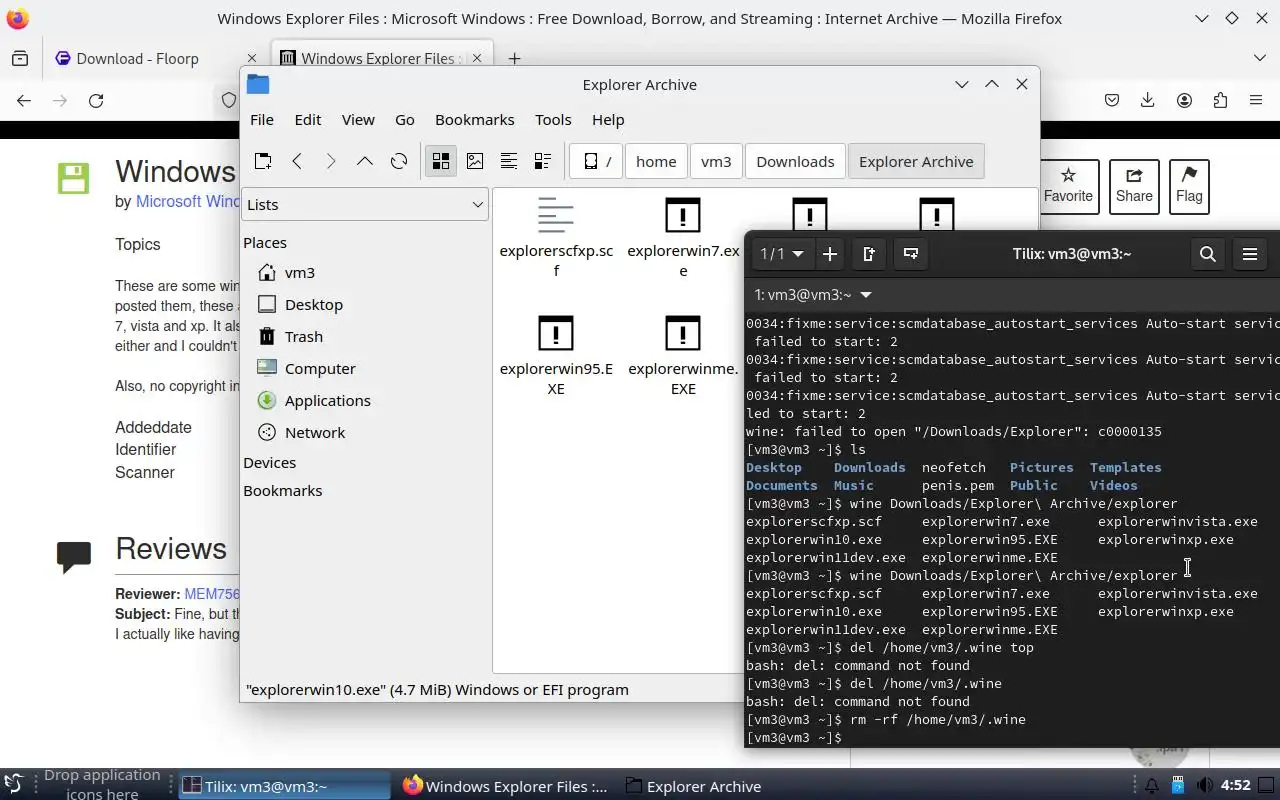Click Flag button on archive page
Viewport: 1280px width, 800px height.
(x=1189, y=186)
